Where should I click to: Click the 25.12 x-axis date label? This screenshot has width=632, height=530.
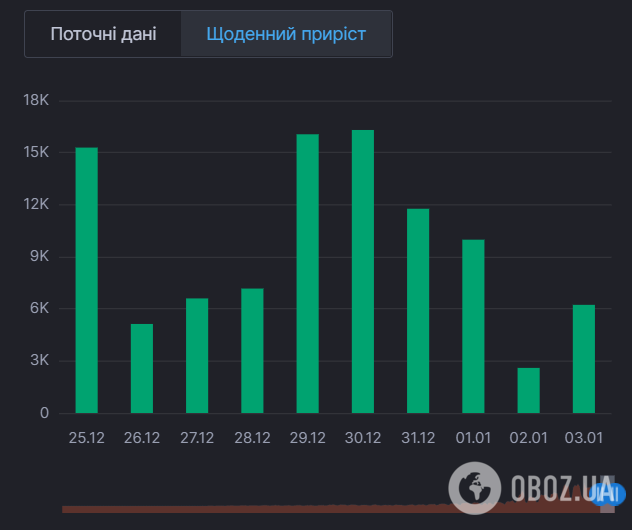[87, 437]
